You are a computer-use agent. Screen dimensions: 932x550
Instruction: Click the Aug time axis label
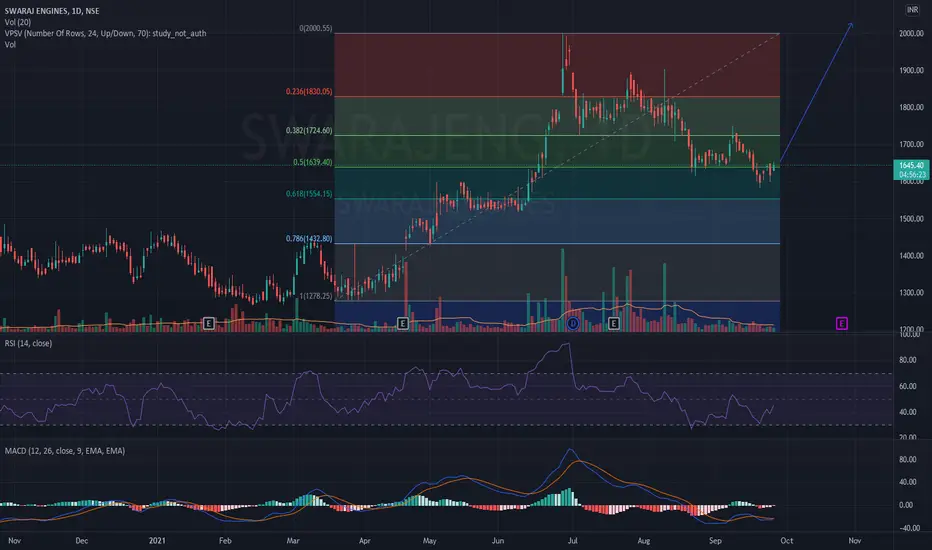pos(643,540)
